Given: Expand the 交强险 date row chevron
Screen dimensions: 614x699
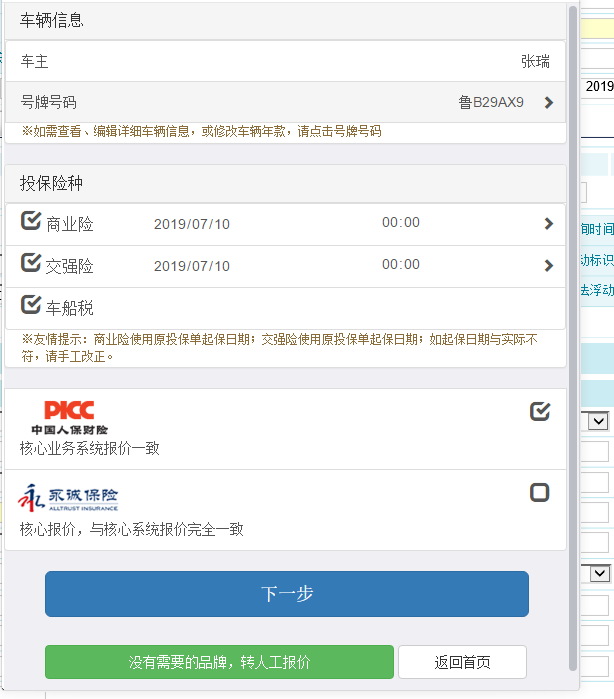Looking at the screenshot, I should pyautogui.click(x=549, y=266).
